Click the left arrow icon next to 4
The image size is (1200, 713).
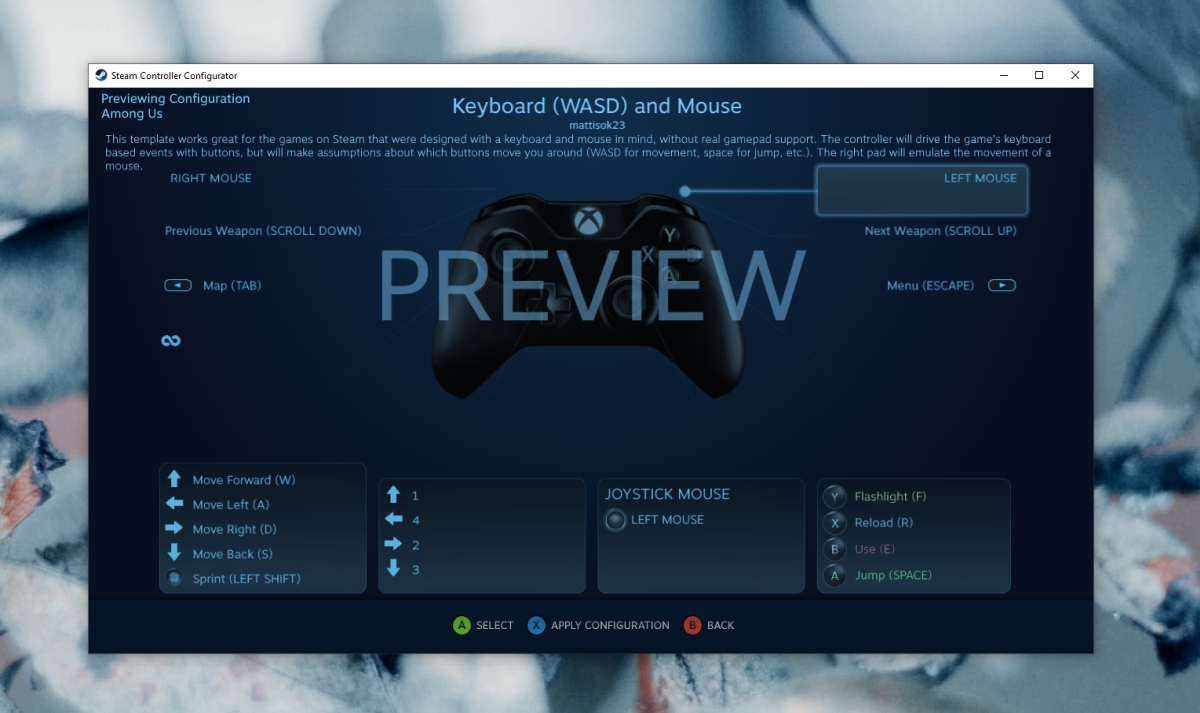[393, 520]
